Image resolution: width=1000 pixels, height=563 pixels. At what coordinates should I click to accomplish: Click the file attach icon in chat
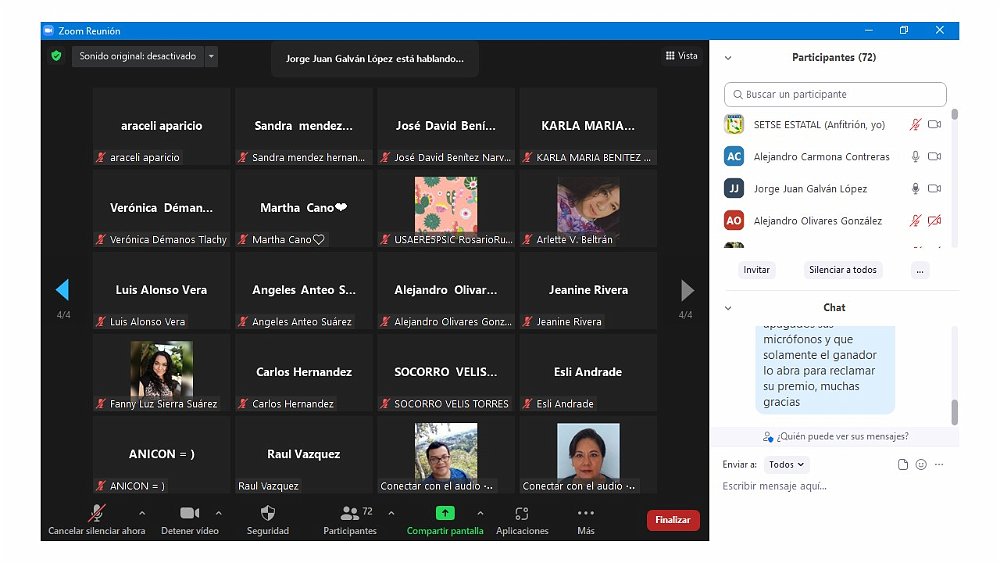(903, 465)
